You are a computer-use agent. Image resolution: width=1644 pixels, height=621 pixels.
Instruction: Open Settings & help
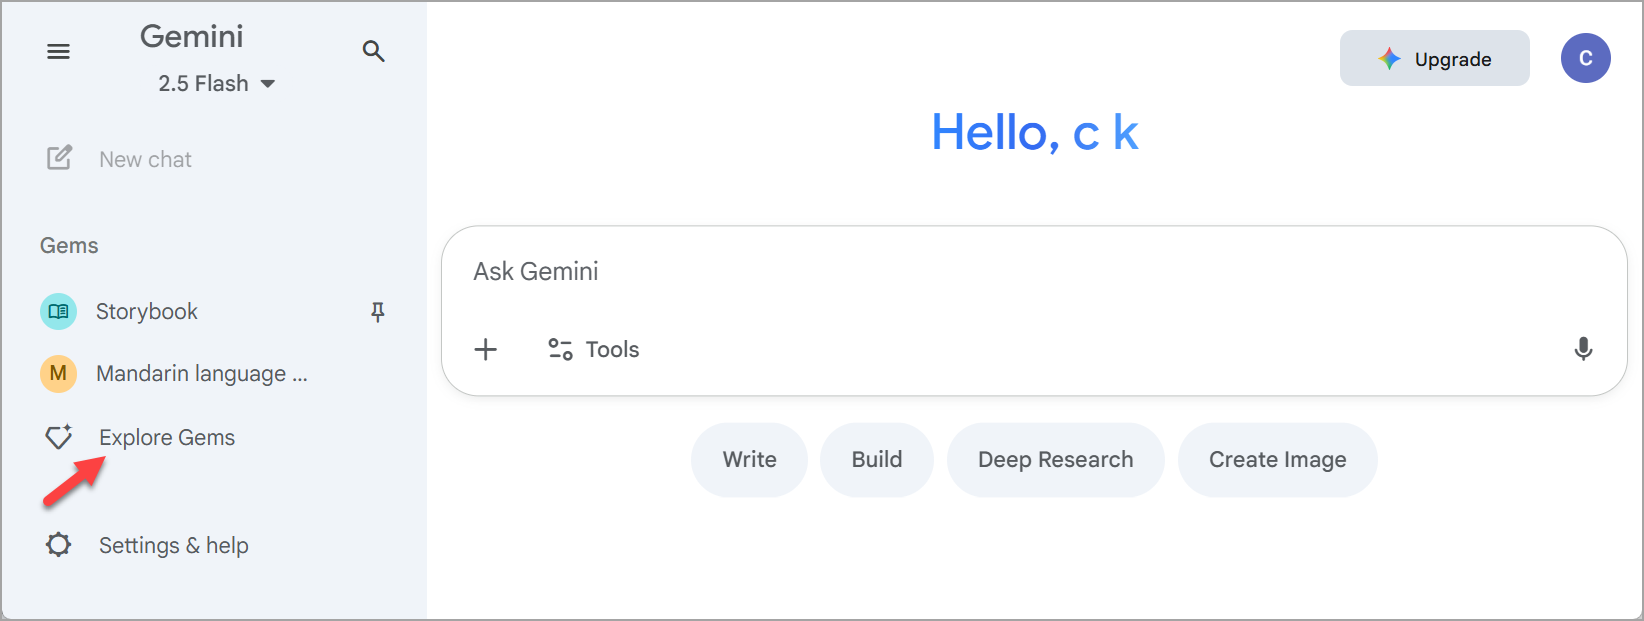click(174, 545)
